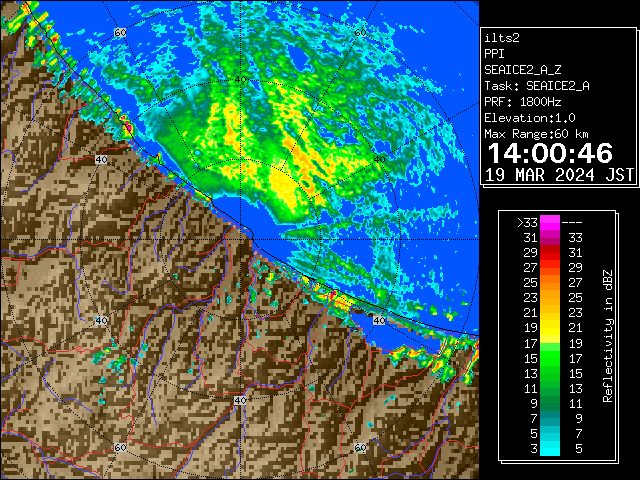The height and width of the screenshot is (480, 640).
Task: Click the 'Max Range:60 km' text
Action: tap(536, 134)
